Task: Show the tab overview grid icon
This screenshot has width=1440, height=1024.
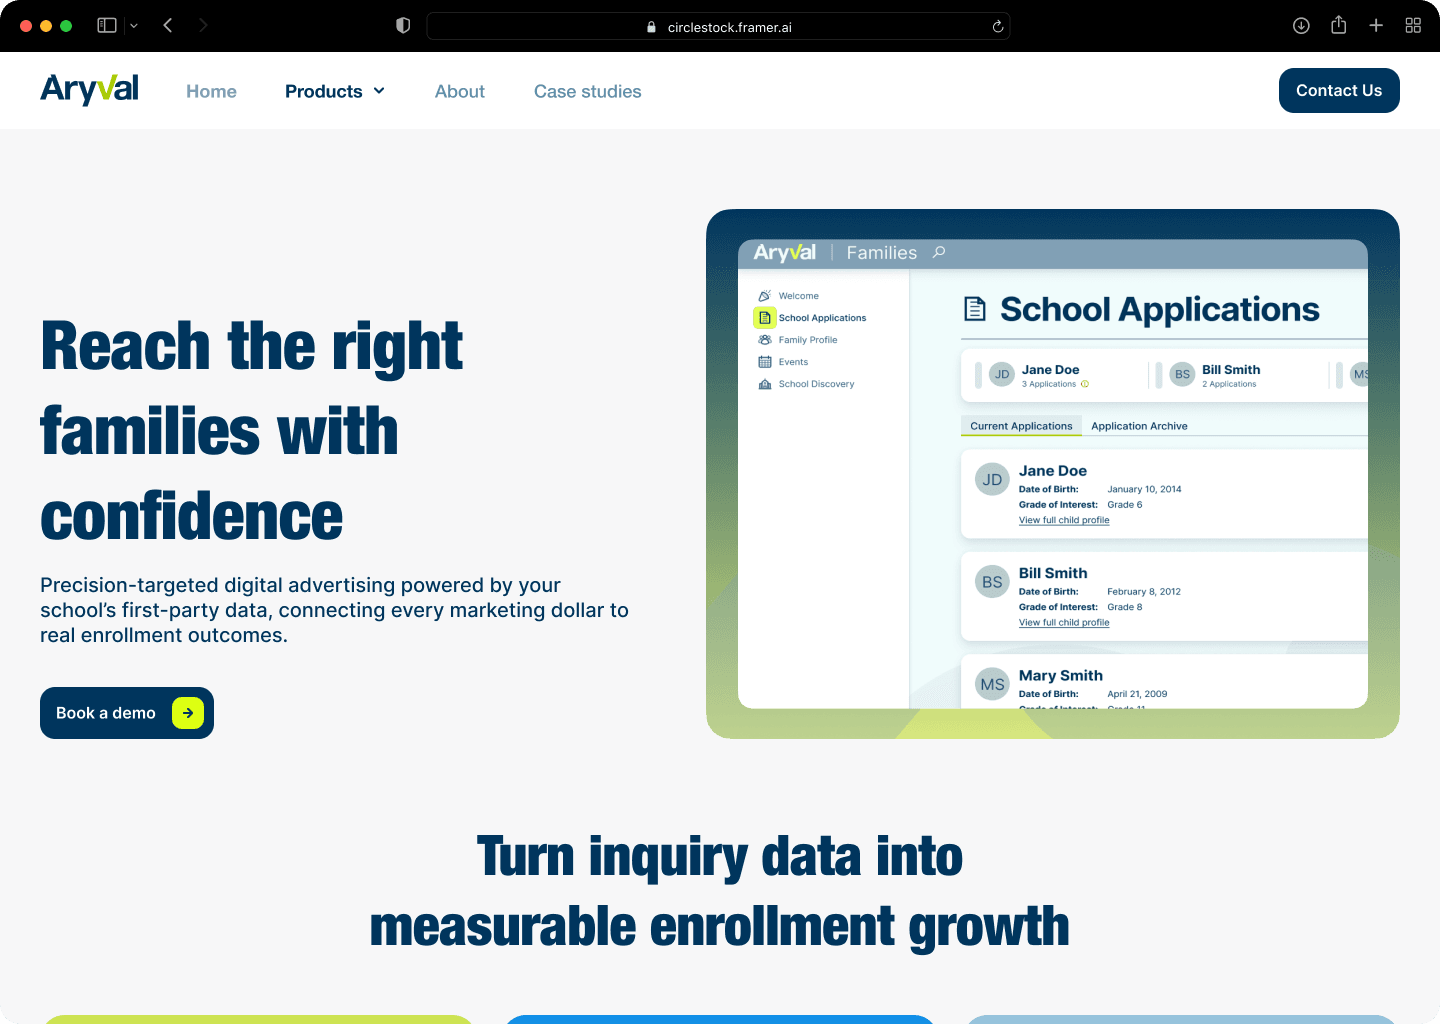Action: point(1413,25)
